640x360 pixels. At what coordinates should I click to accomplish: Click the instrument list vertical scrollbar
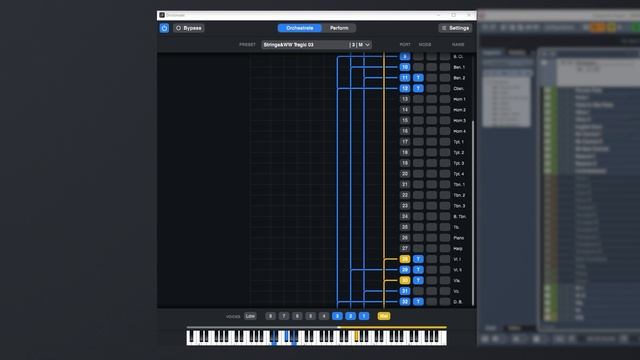click(x=473, y=212)
